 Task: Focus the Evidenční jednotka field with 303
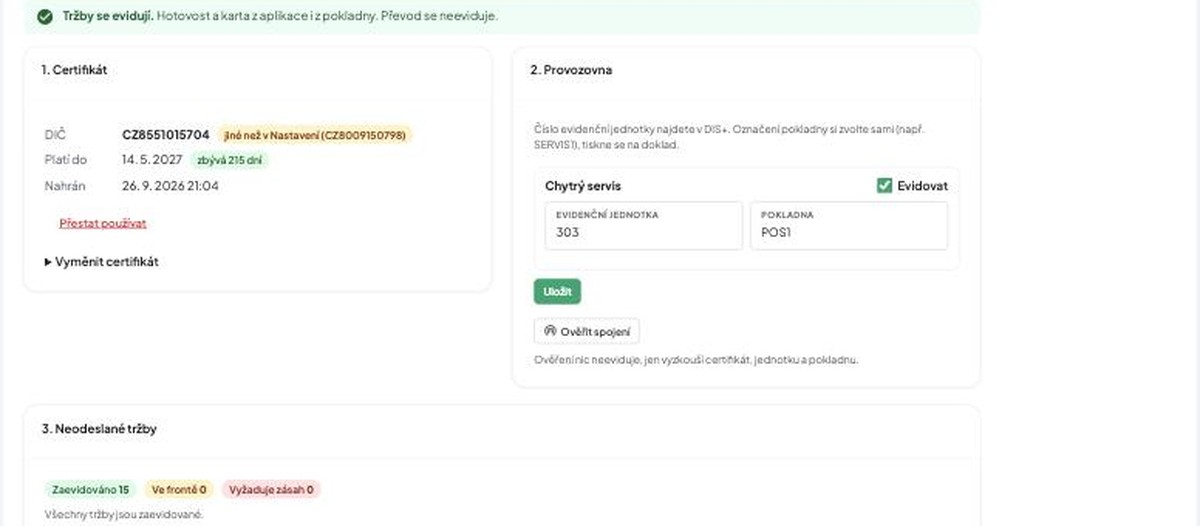(x=643, y=225)
